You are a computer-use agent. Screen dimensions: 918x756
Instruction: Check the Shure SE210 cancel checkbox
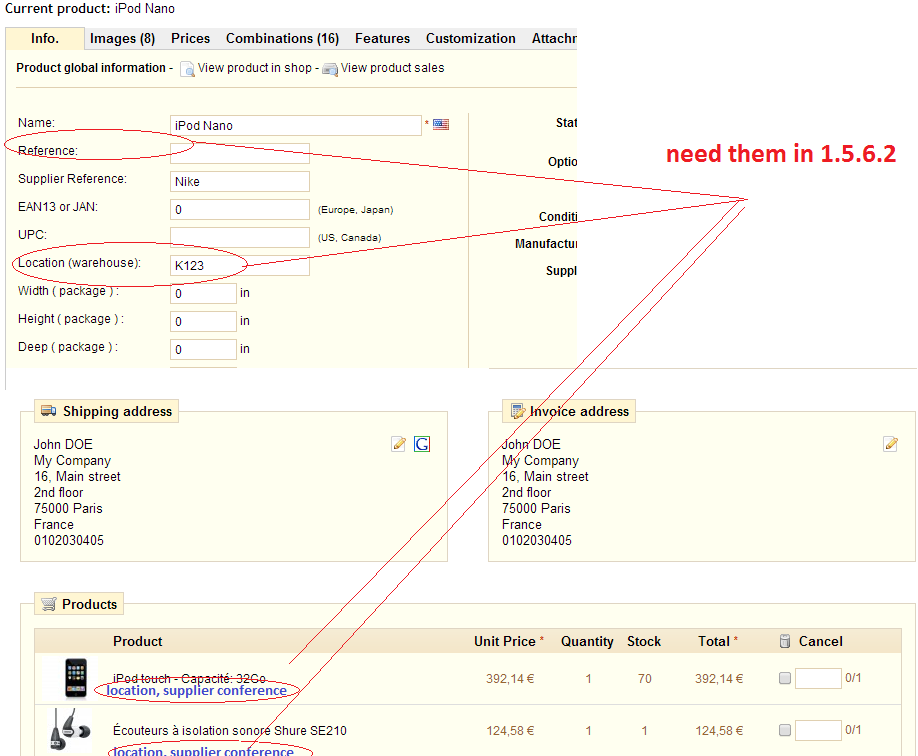tap(785, 730)
